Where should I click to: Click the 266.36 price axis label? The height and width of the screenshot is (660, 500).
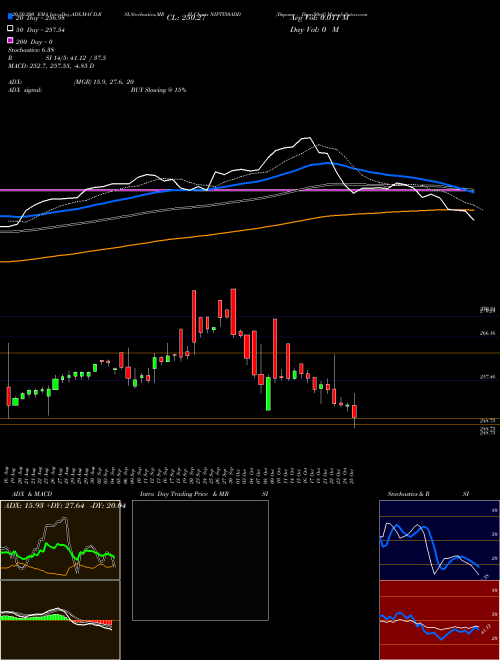pyautogui.click(x=487, y=333)
